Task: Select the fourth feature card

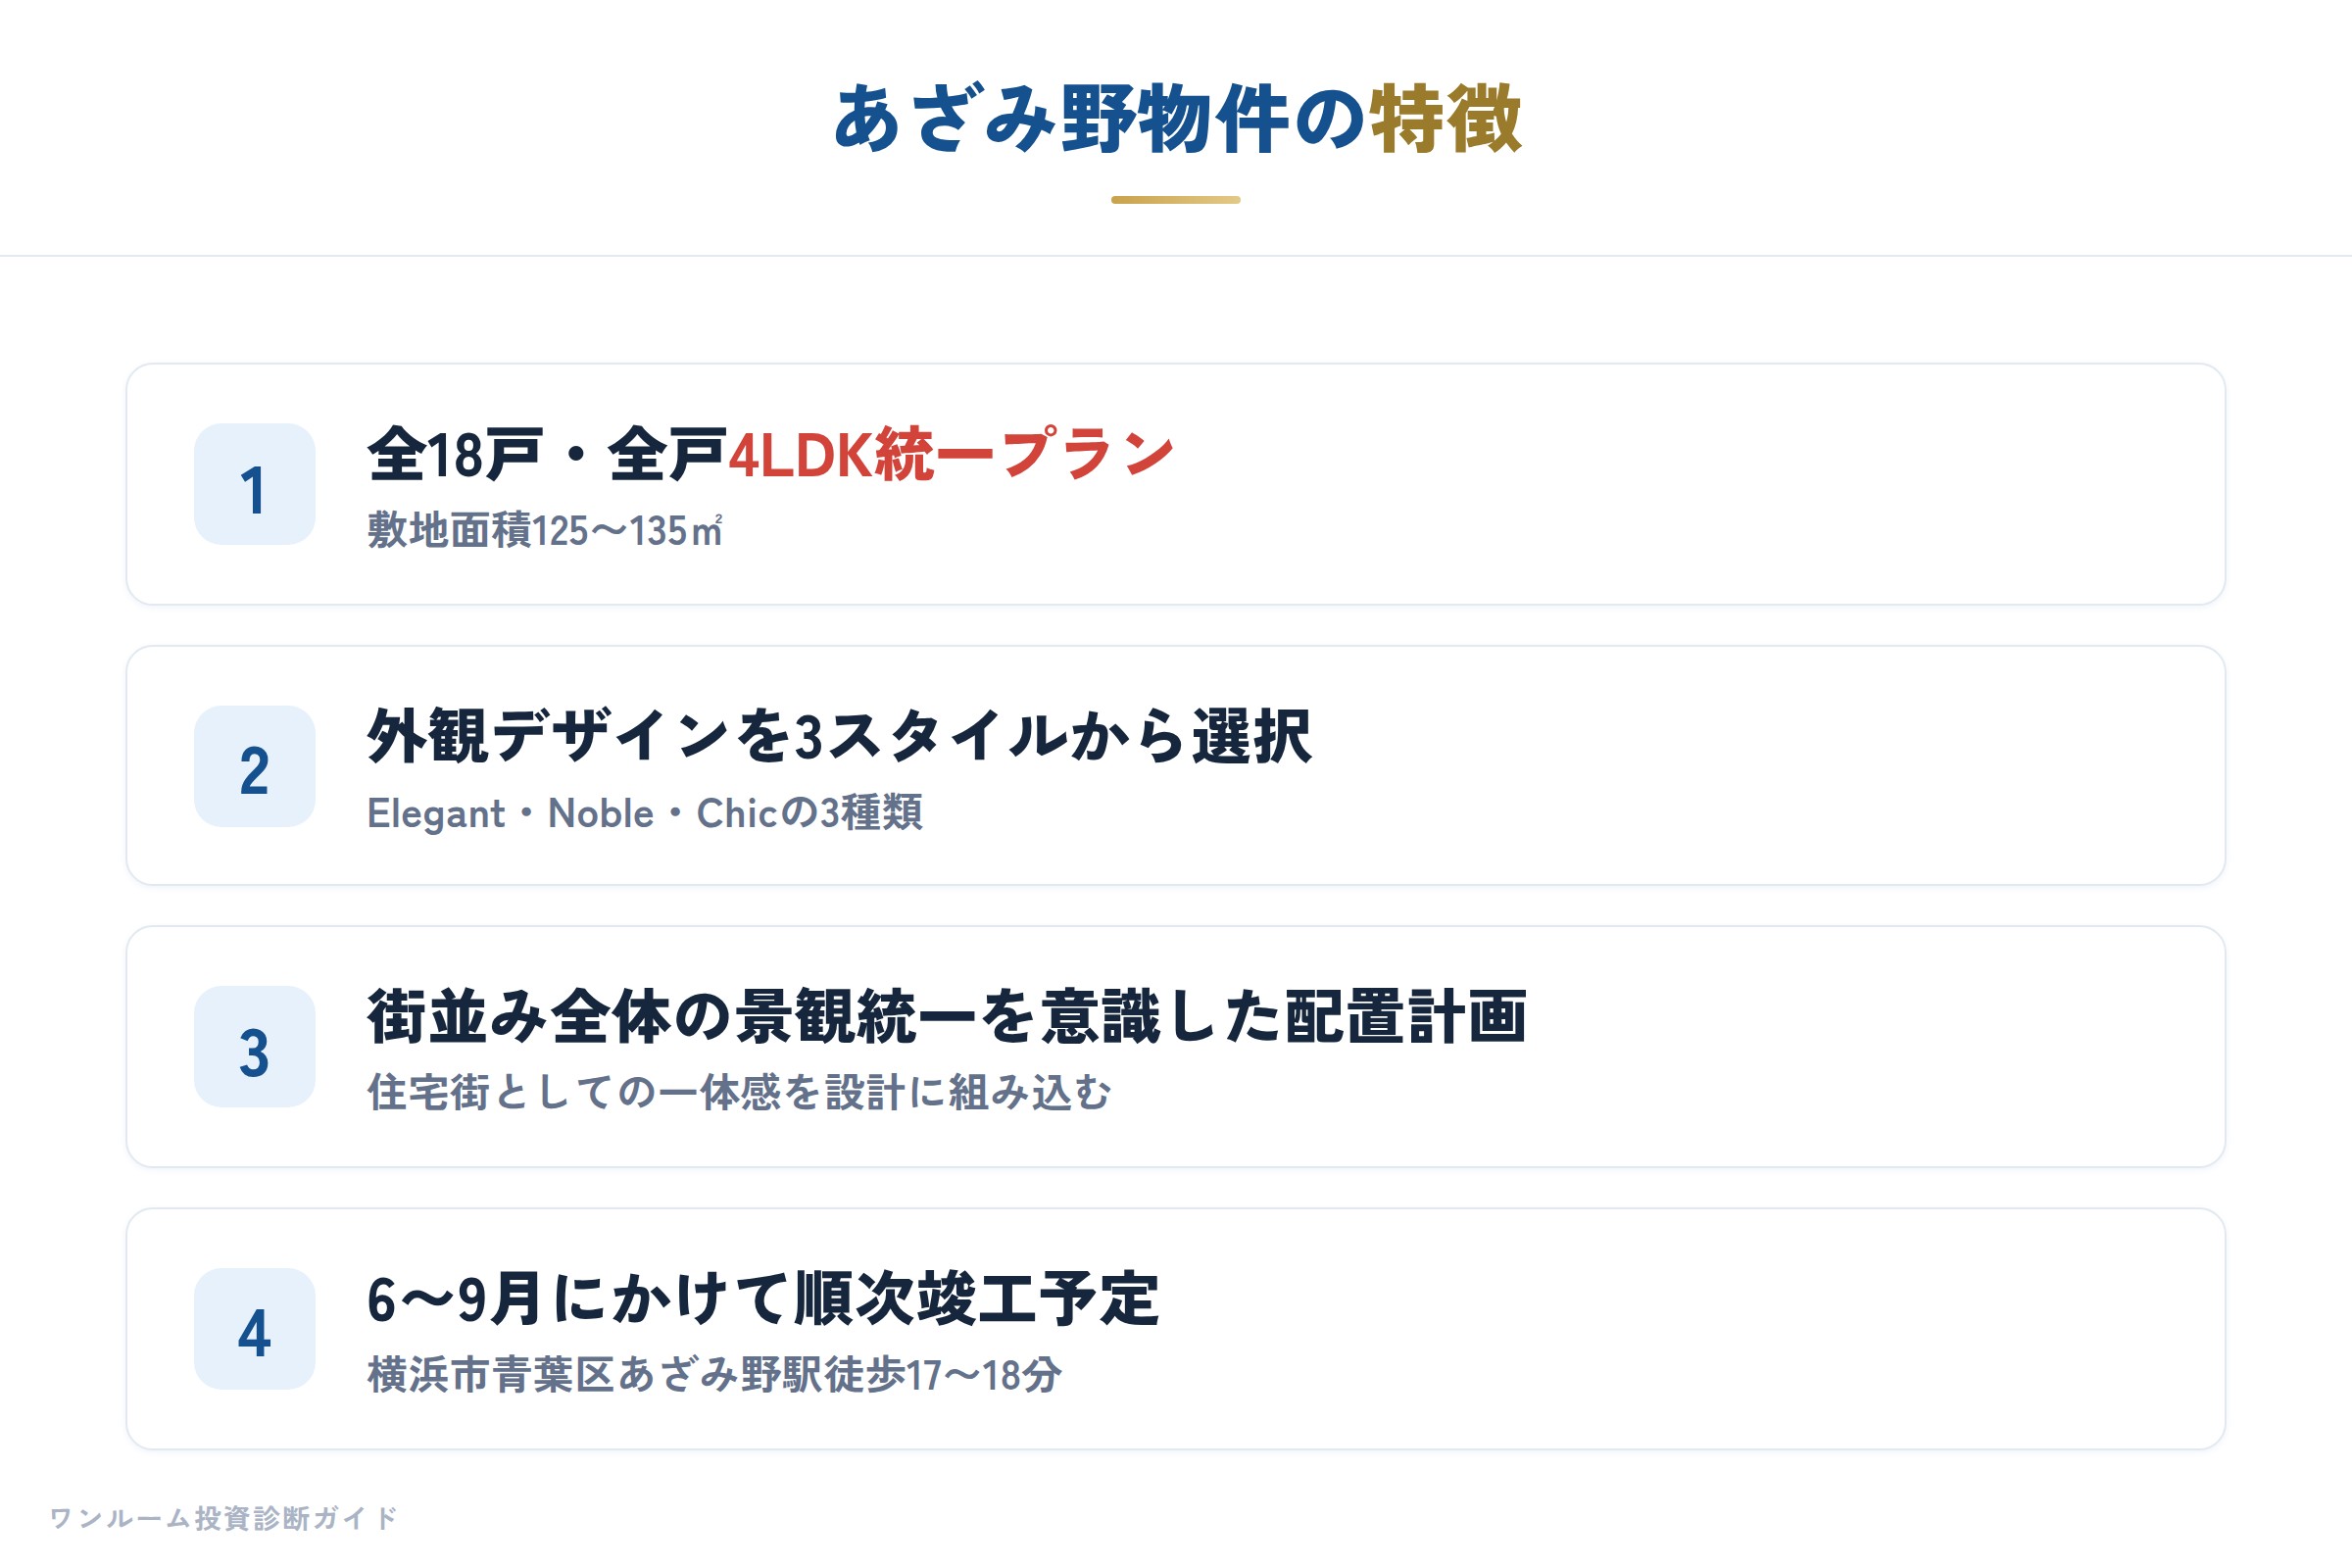Action: pos(1176,1329)
